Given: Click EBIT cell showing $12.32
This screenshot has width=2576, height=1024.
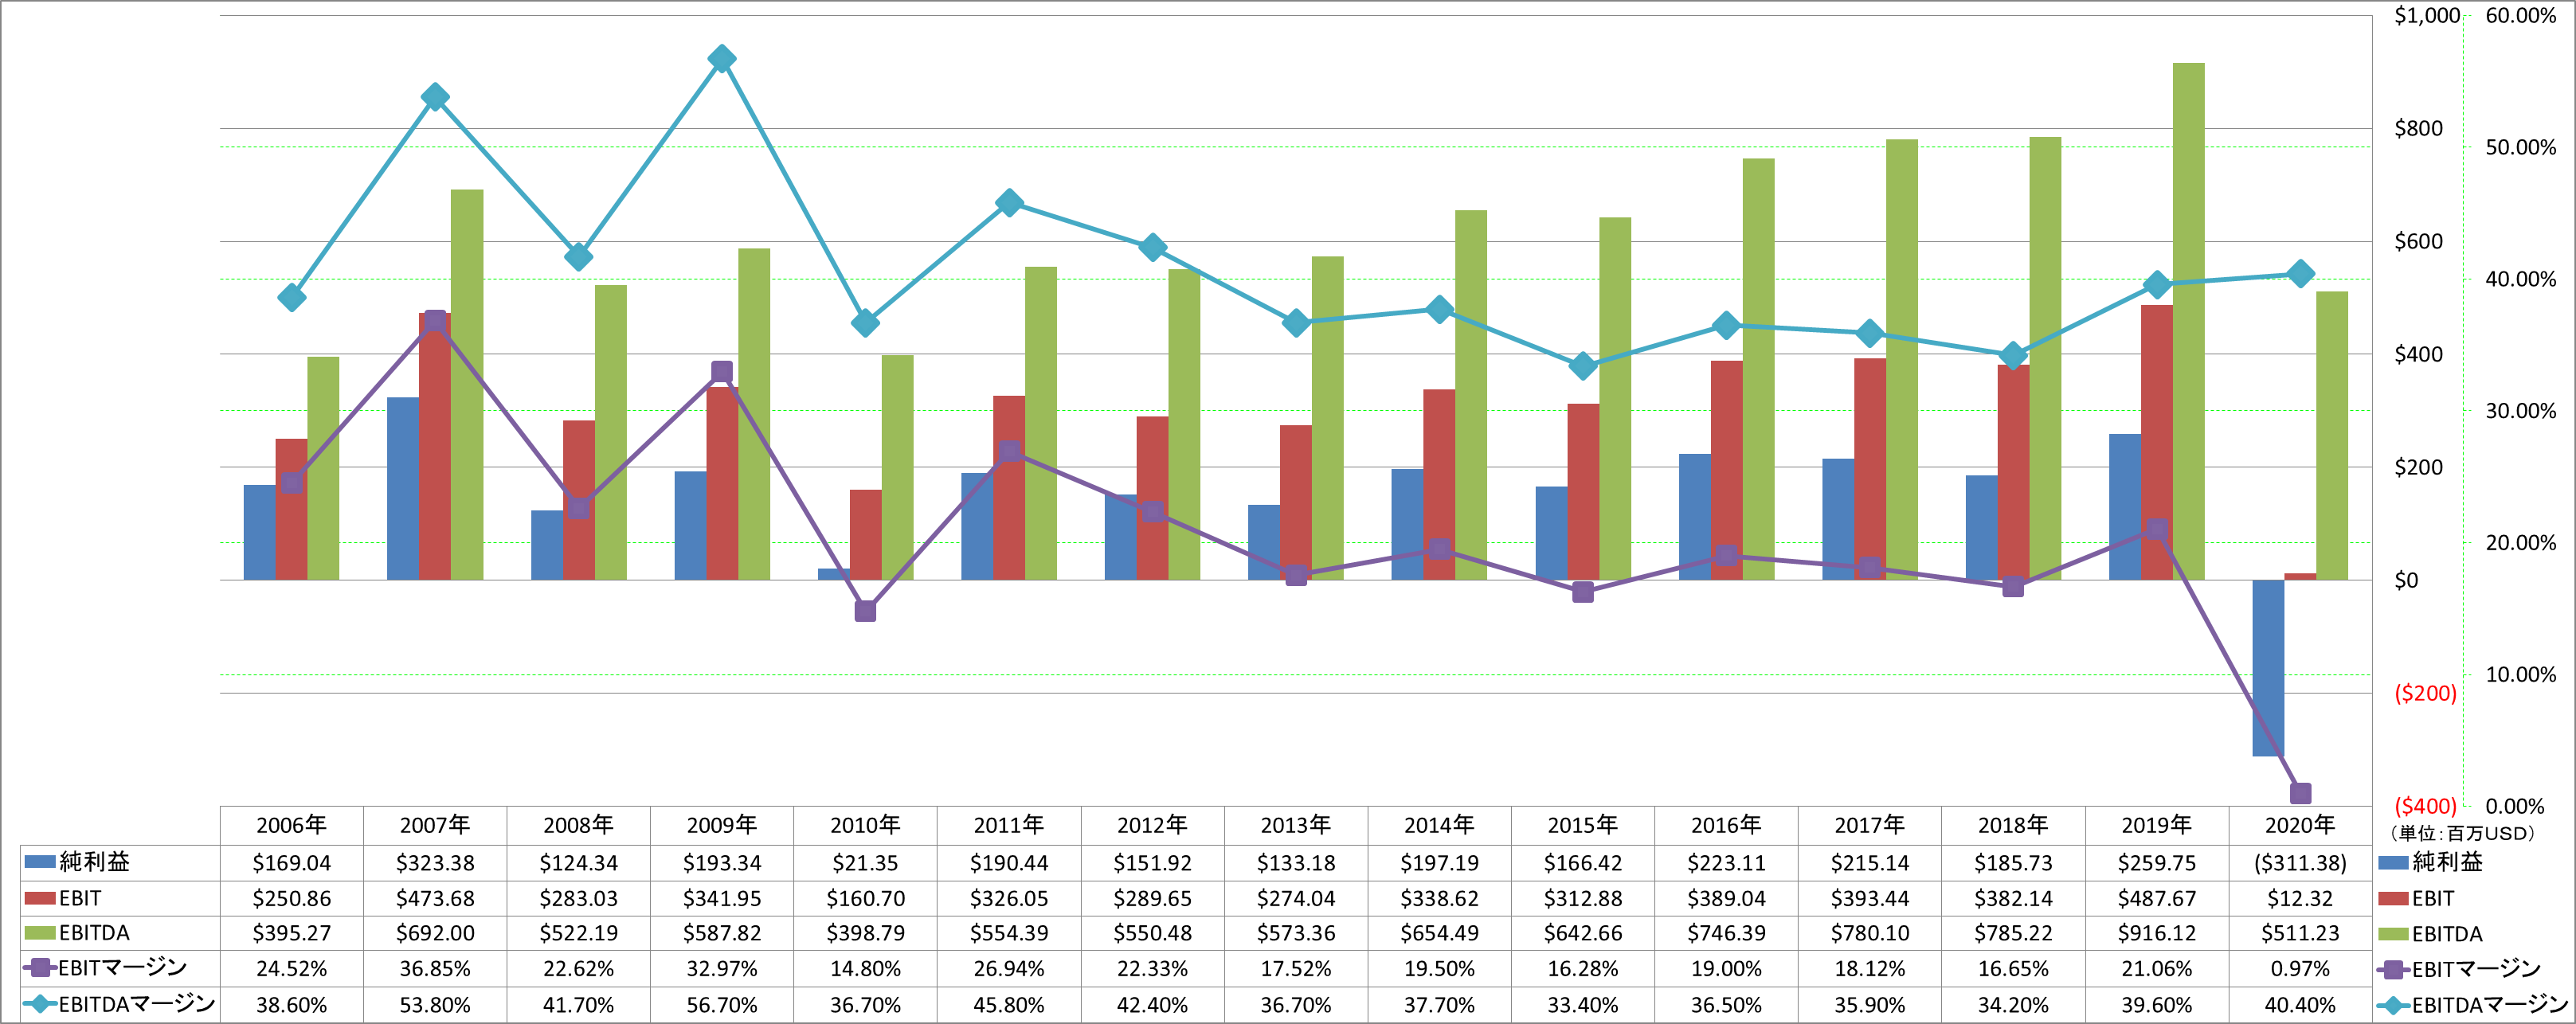Looking at the screenshot, I should [2299, 898].
